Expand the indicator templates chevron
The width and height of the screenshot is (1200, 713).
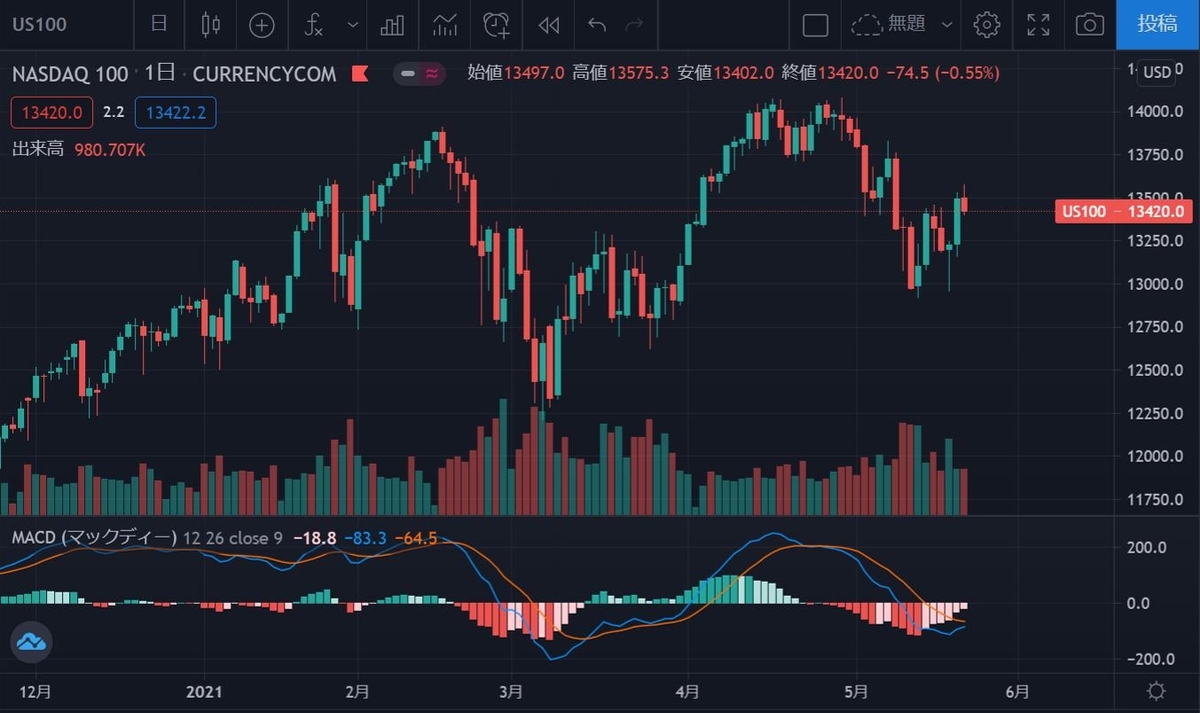click(352, 25)
